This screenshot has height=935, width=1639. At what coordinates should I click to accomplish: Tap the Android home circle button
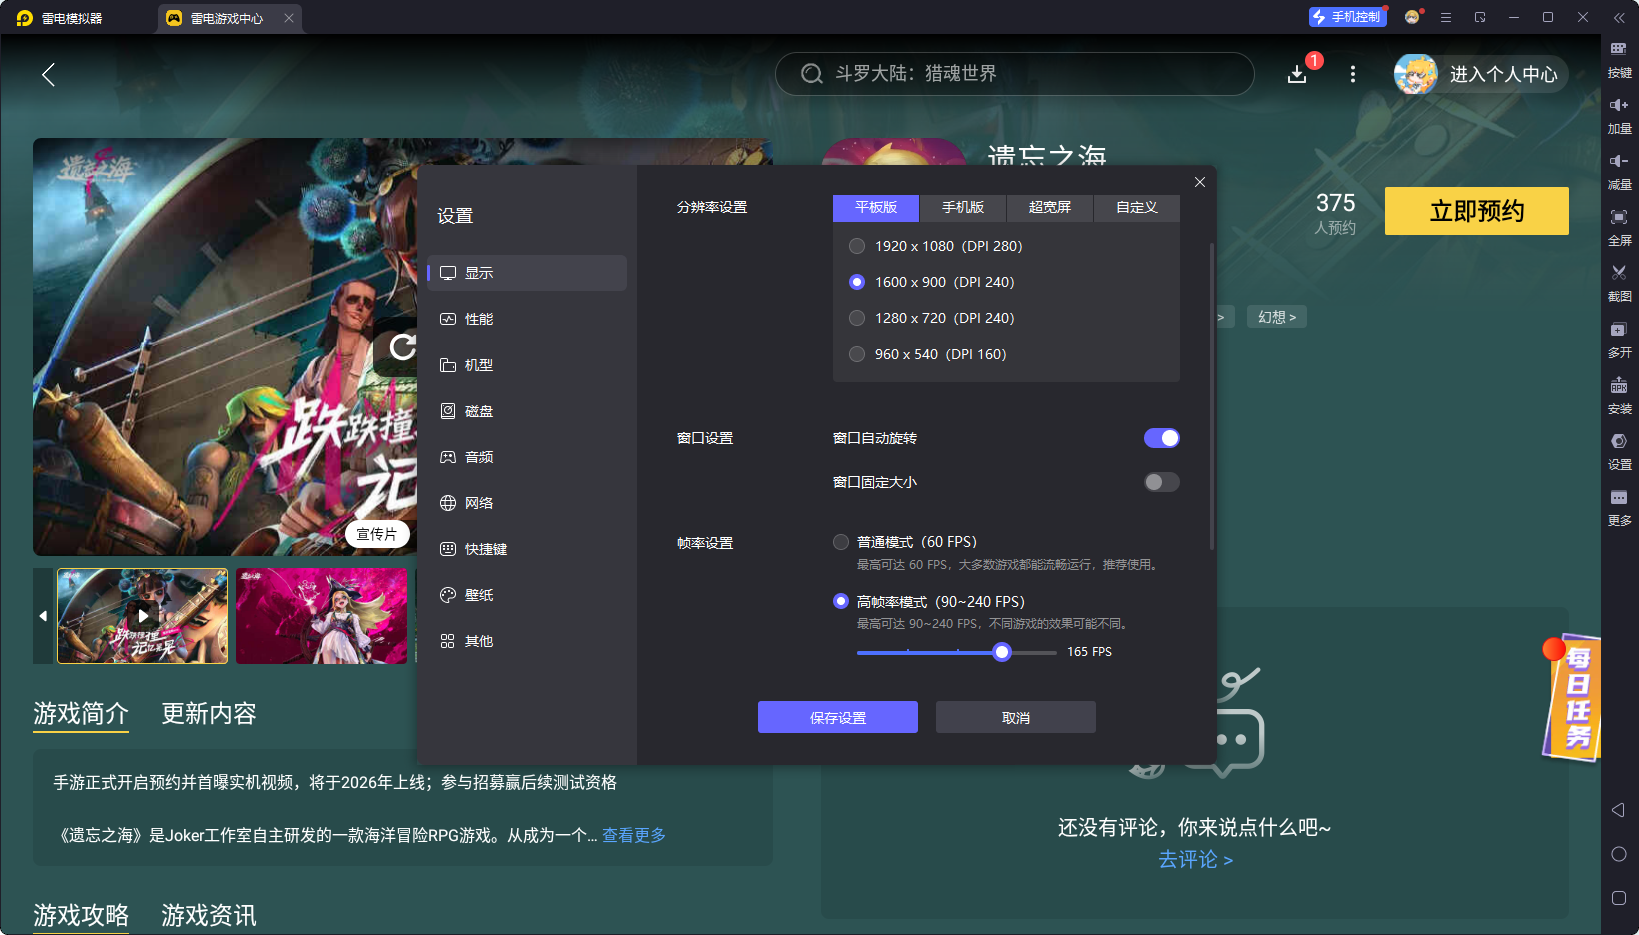point(1618,854)
